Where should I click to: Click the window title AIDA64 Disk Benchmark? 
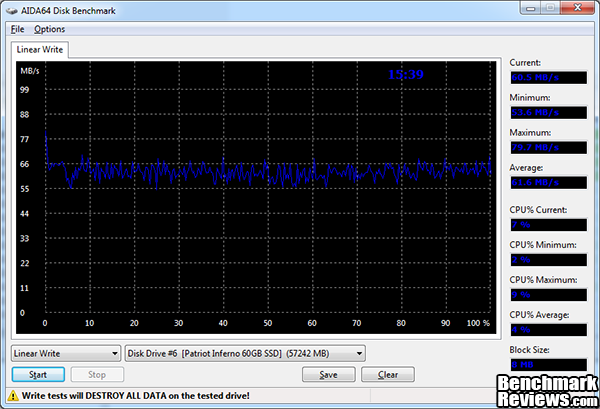click(68, 11)
